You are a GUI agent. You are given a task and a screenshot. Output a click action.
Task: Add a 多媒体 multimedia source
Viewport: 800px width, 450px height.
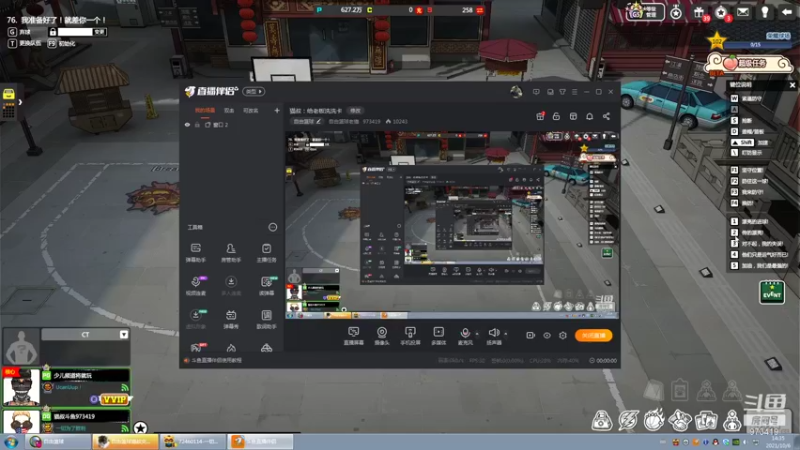pos(439,336)
